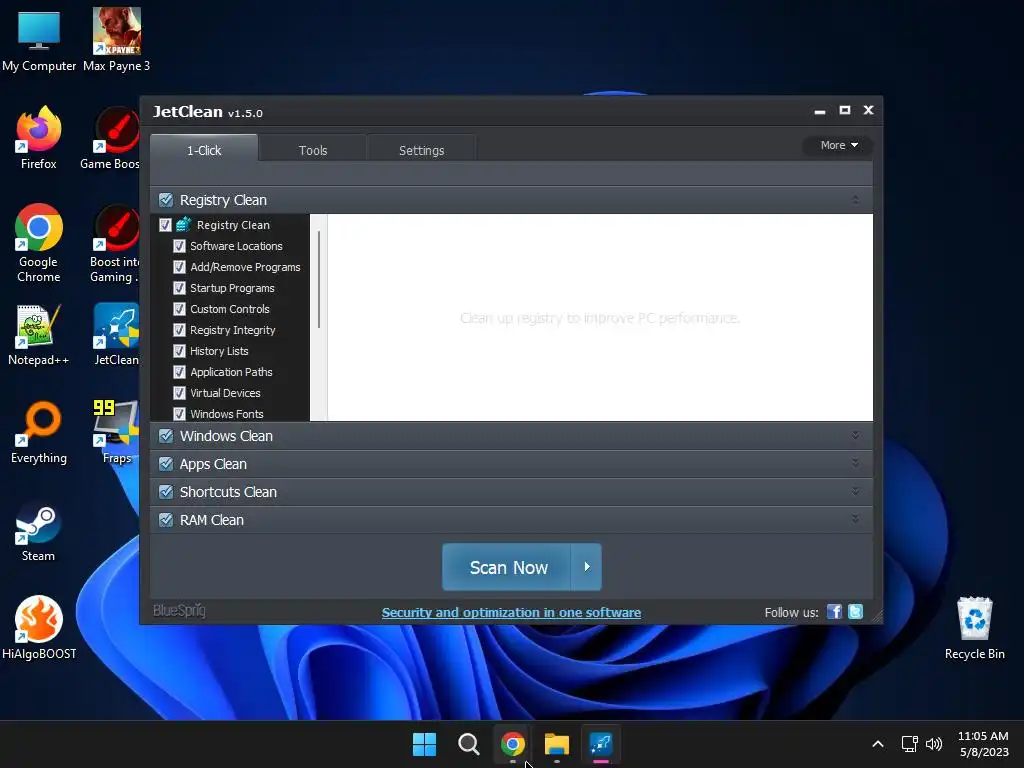
Task: Open the More dropdown menu
Action: (x=839, y=145)
